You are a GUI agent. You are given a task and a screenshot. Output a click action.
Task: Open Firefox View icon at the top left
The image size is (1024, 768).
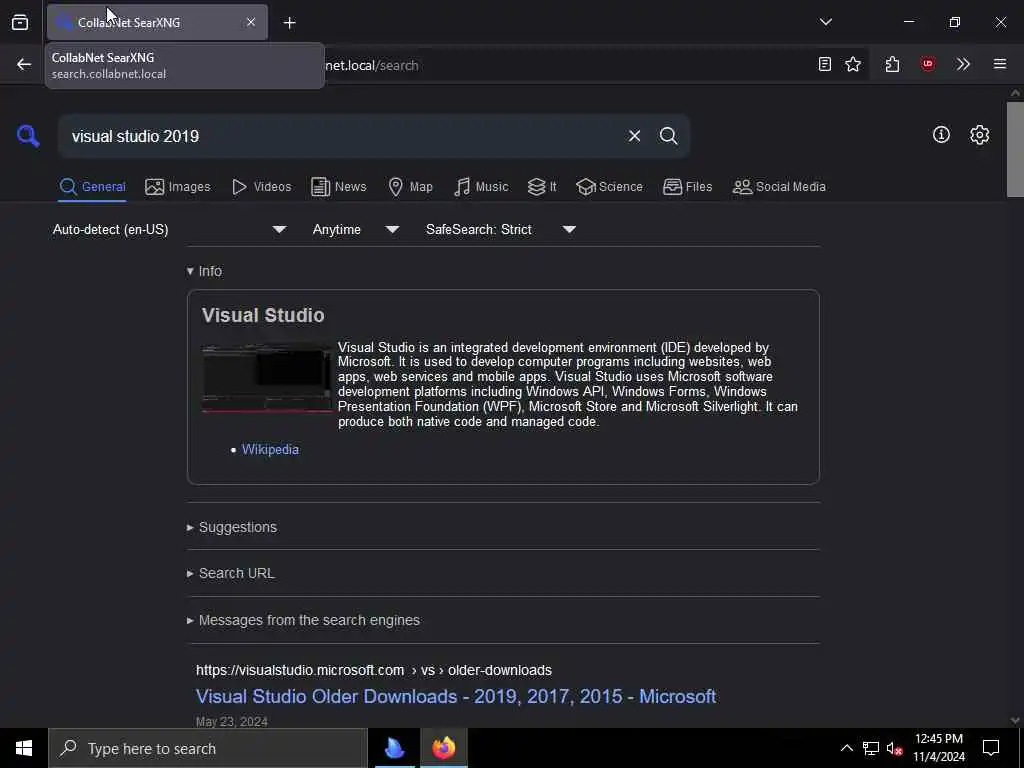(x=20, y=22)
